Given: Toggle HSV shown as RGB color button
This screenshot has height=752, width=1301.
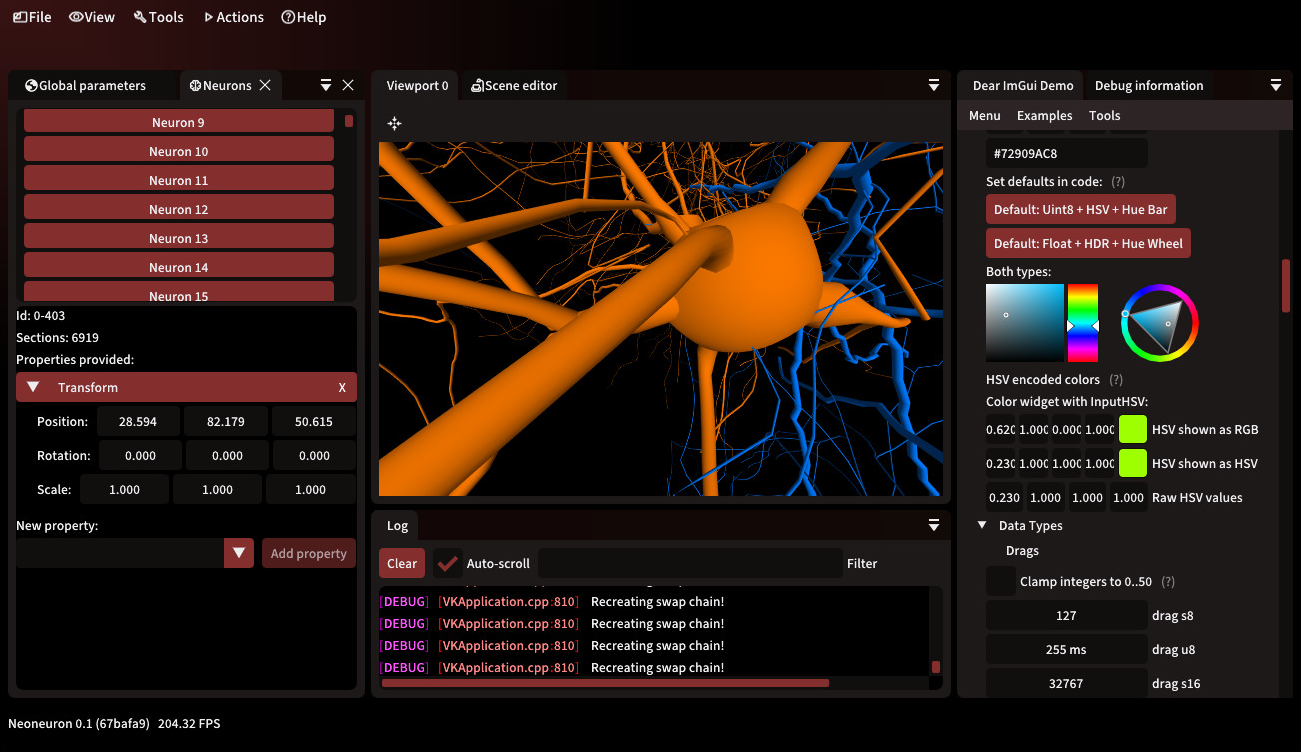Looking at the screenshot, I should pyautogui.click(x=1132, y=428).
